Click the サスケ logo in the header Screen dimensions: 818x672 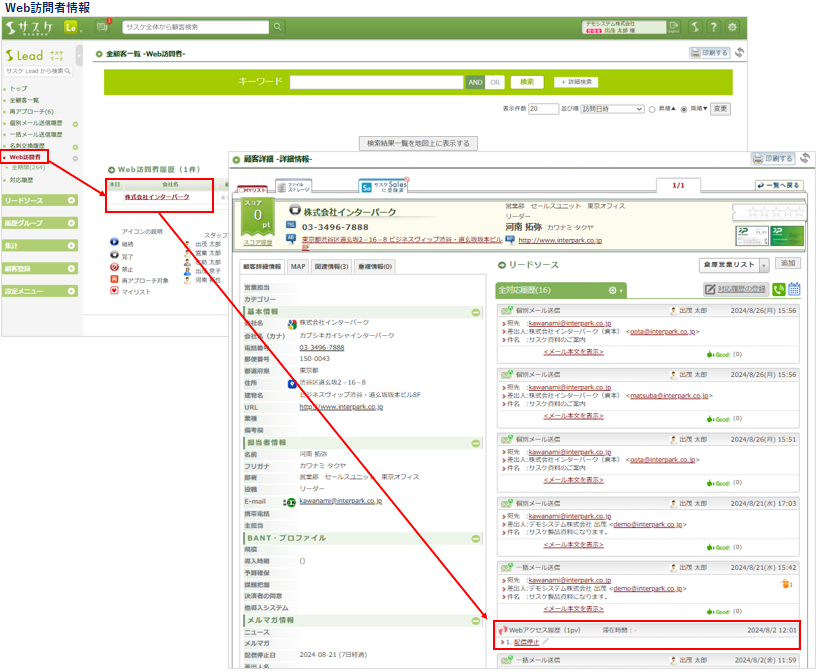pos(29,28)
